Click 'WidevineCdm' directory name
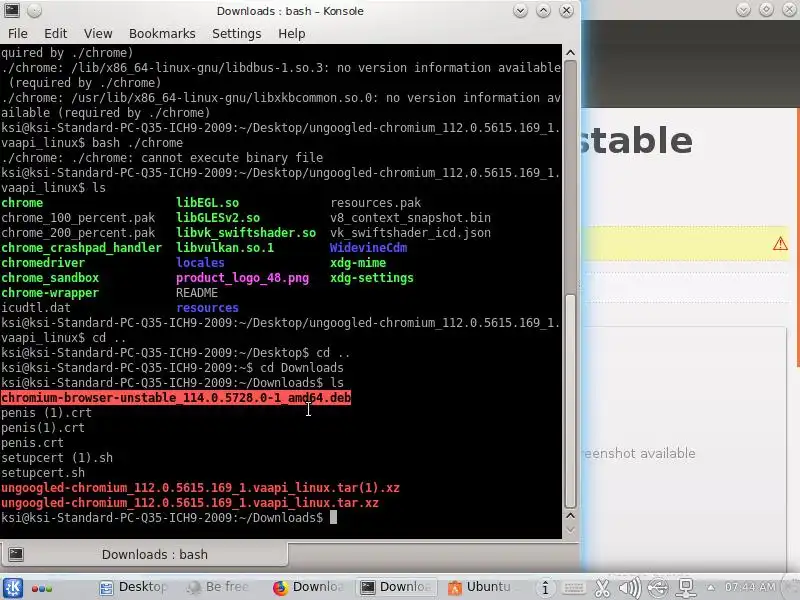 pos(368,248)
